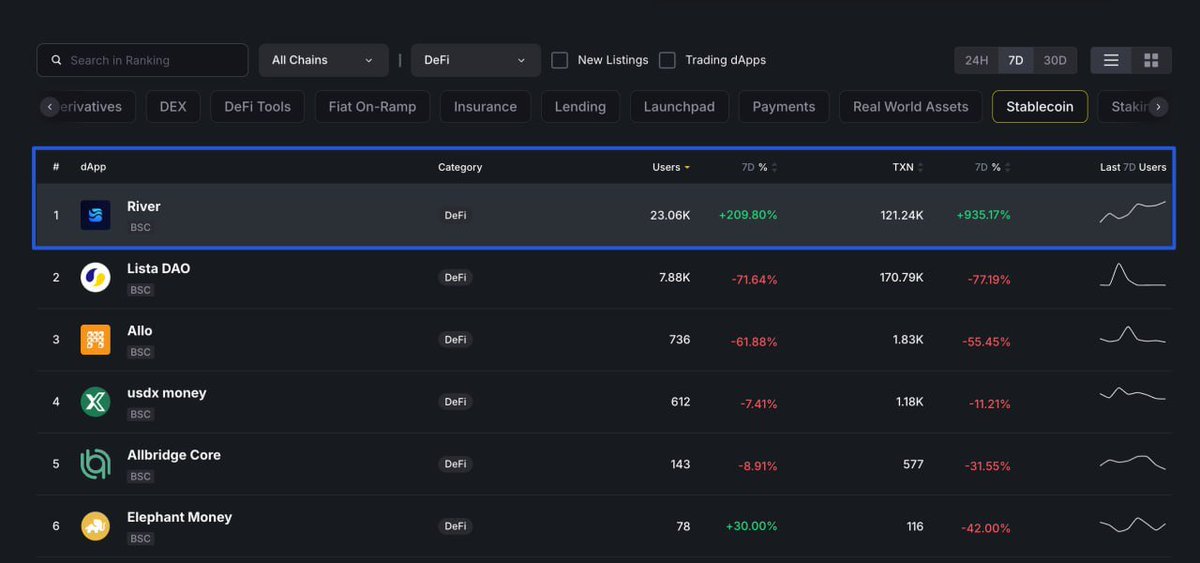Click the usdx money logo icon
This screenshot has height=563, width=1200.
click(95, 401)
